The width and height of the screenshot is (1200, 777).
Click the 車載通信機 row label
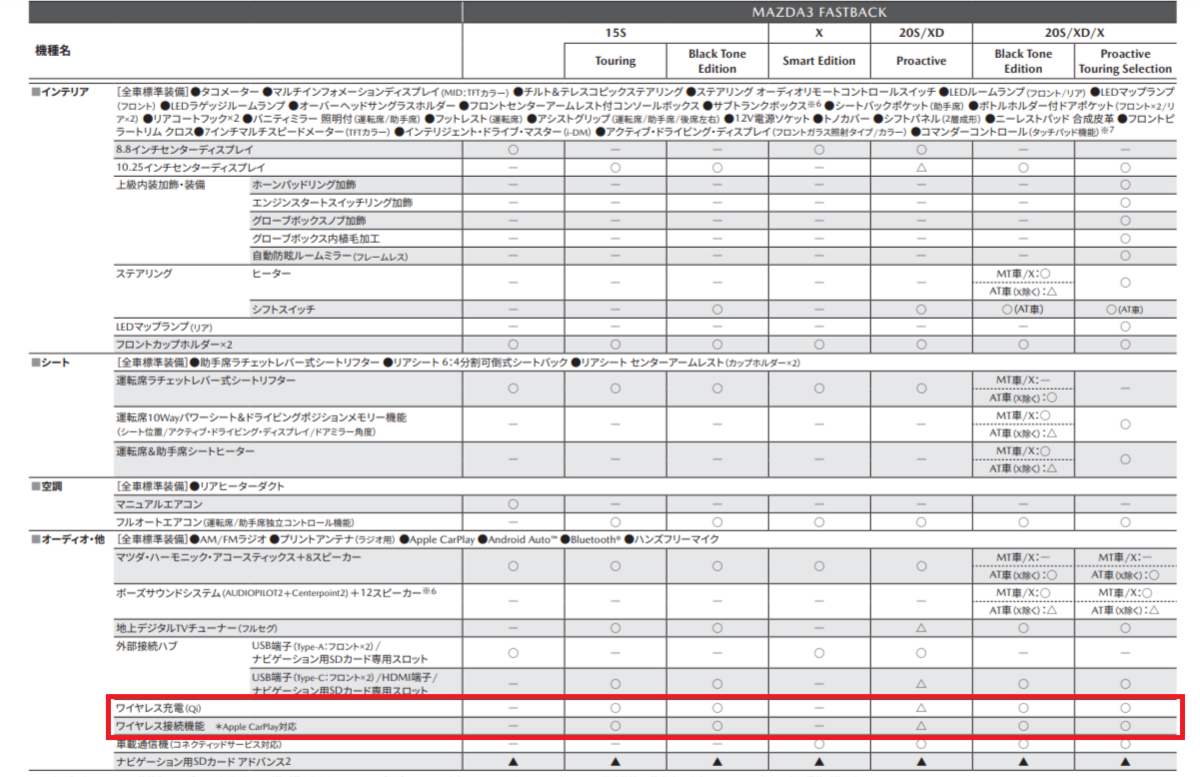198,744
